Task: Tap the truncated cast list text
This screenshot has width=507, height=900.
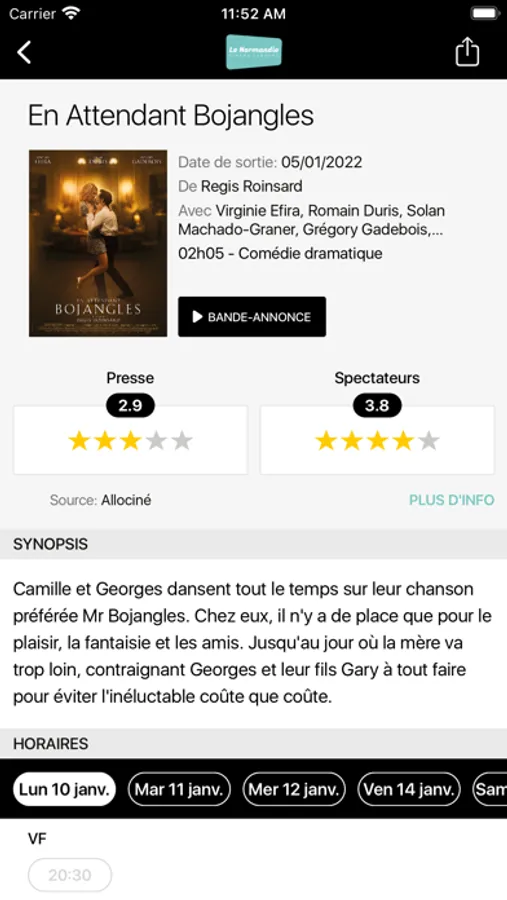Action: point(311,220)
